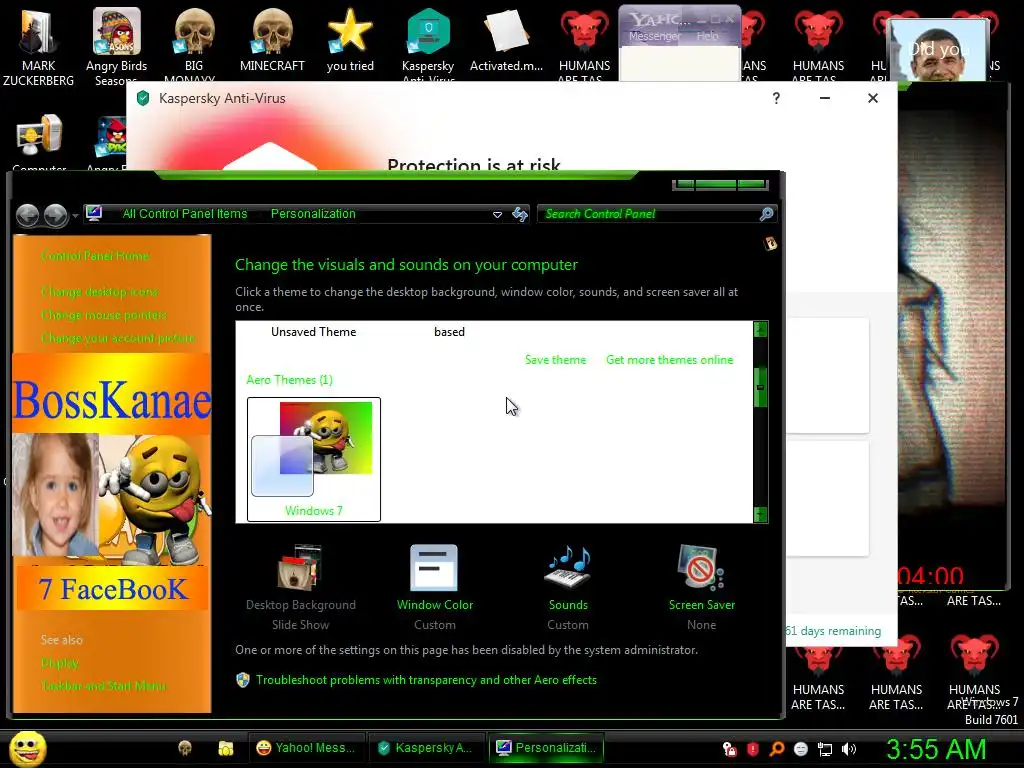Switch to Kaspersky Anti-Virus taskbar button
The width and height of the screenshot is (1024, 768).
pos(426,748)
